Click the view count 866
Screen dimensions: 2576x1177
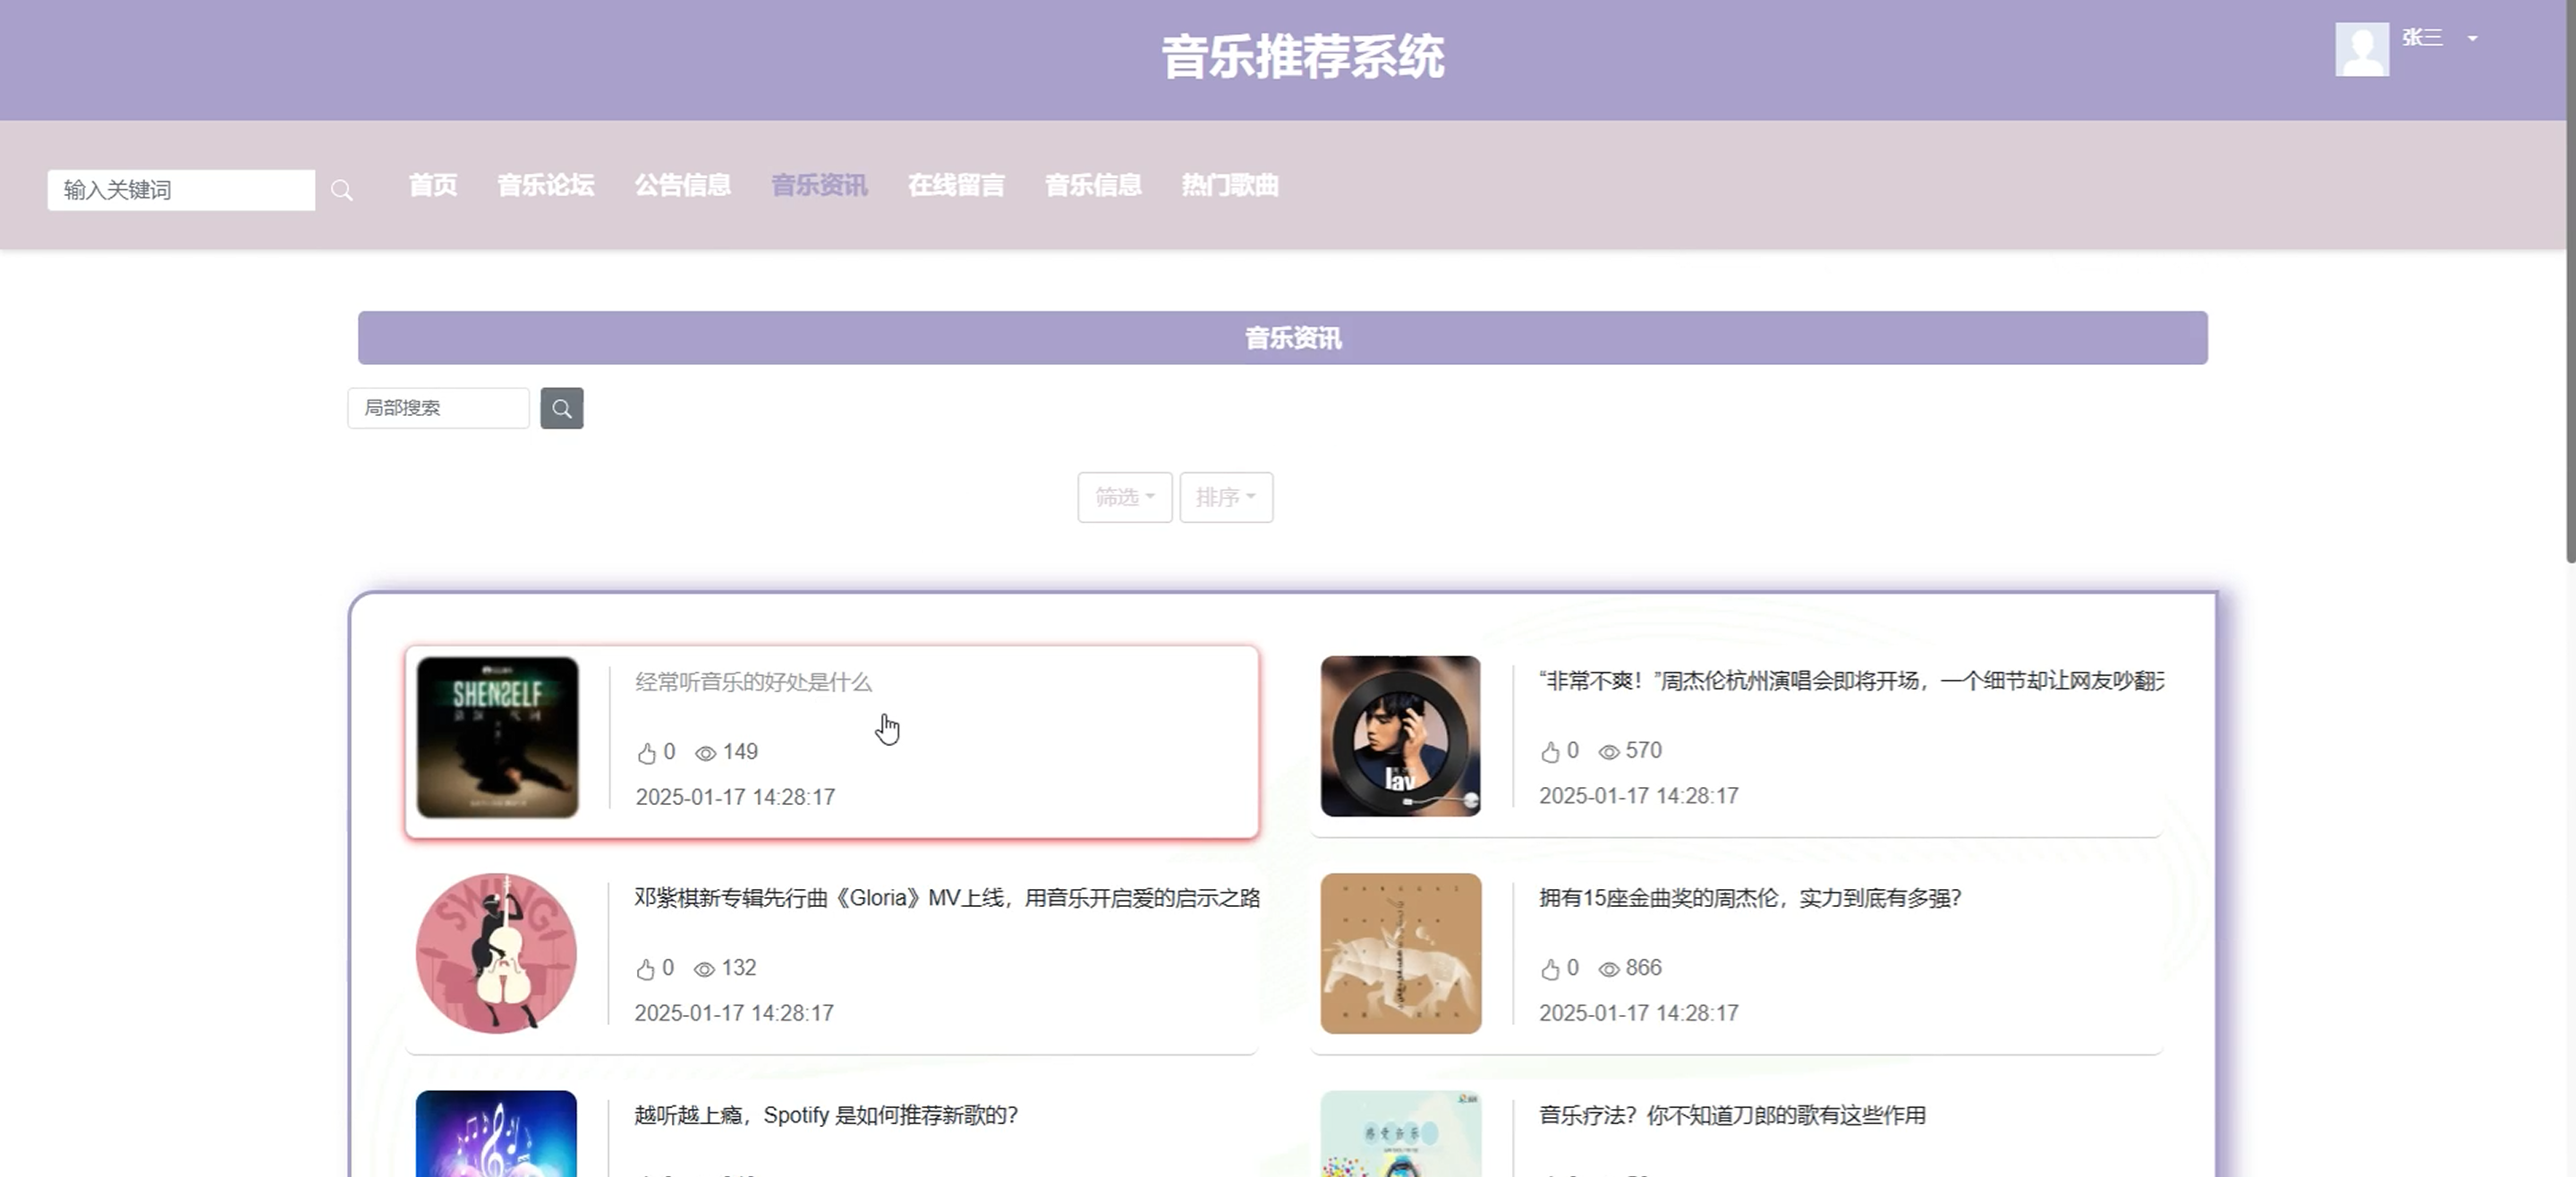[1644, 968]
